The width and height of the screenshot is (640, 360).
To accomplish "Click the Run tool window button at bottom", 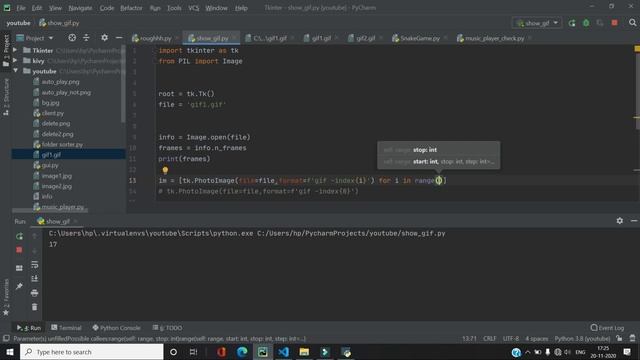I will pos(29,328).
